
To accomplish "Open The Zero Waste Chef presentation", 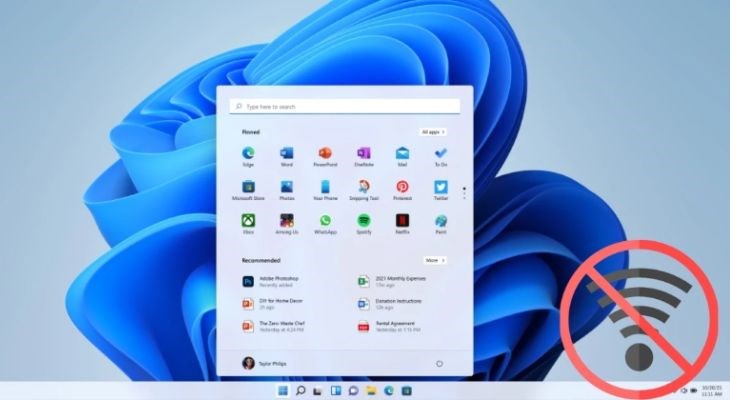I will point(273,326).
